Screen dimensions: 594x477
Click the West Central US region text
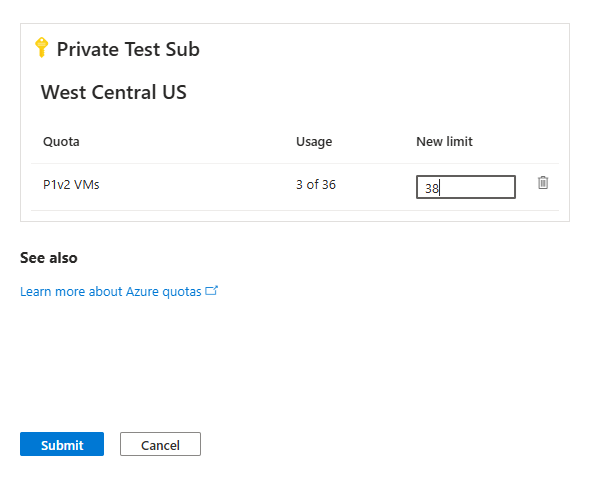[114, 92]
